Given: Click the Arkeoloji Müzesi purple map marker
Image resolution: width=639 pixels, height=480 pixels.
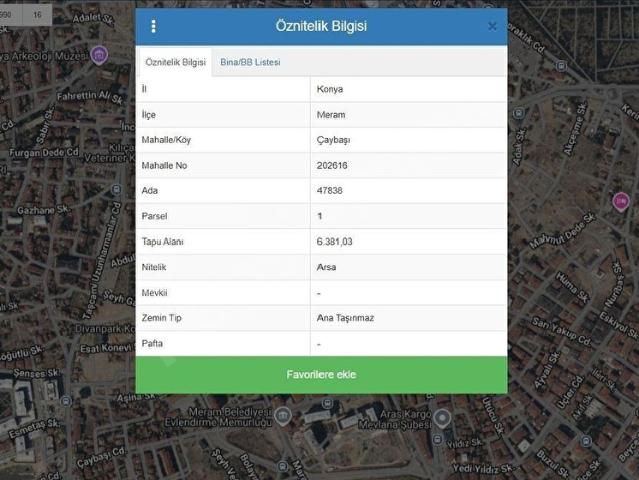Looking at the screenshot, I should [x=99, y=55].
